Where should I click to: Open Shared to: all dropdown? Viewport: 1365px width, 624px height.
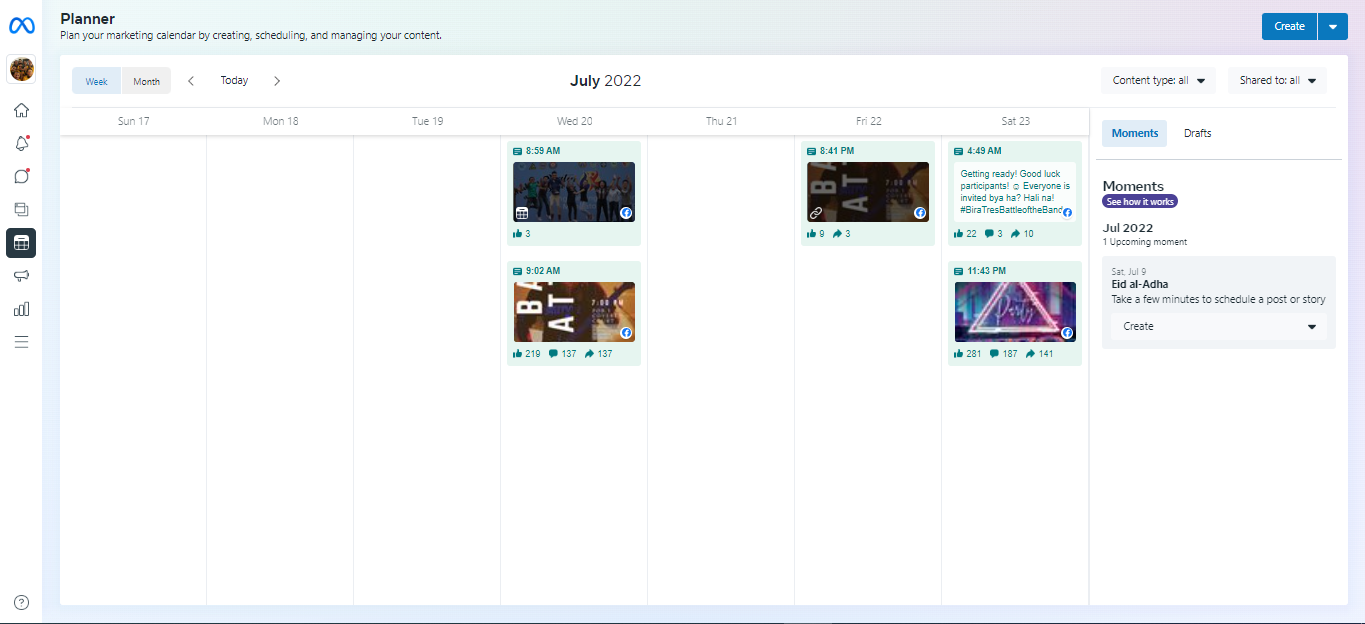[1277, 81]
